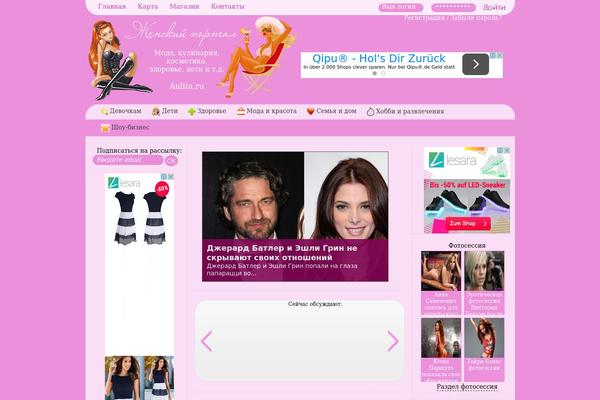This screenshot has width=600, height=400.
Task: Open the Карта menu item
Action: [148, 7]
